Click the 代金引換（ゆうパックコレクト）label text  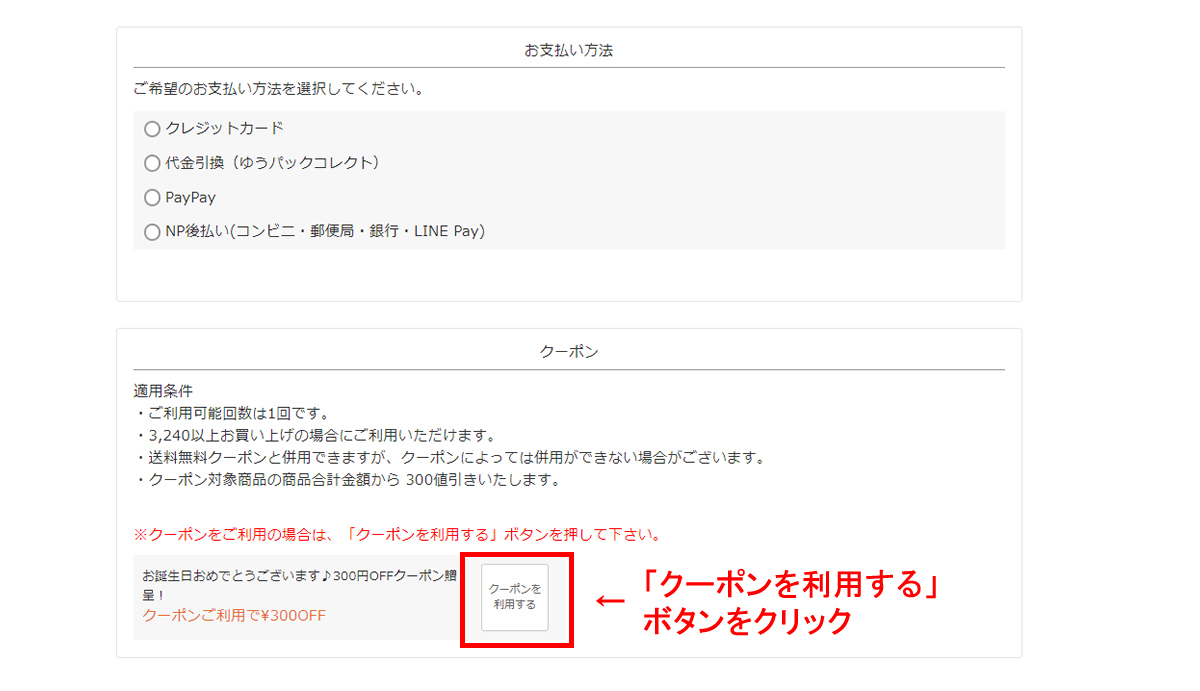tap(272, 163)
